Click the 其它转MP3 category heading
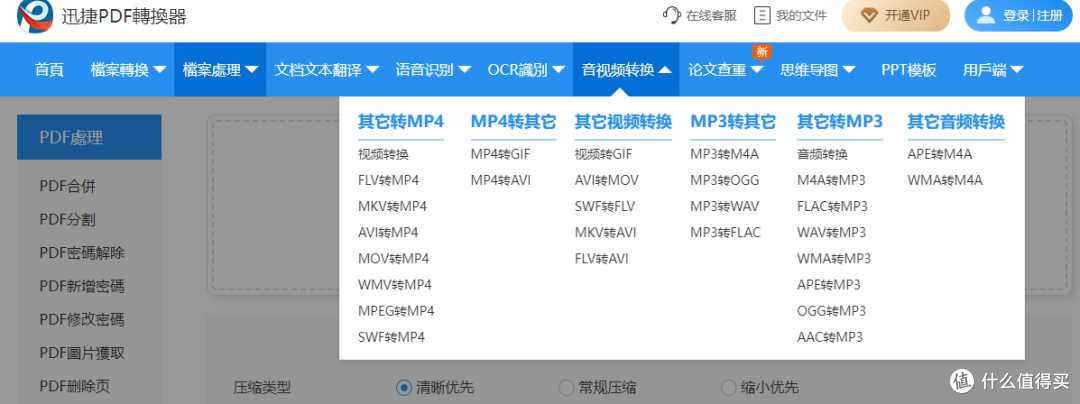1080x404 pixels. [x=840, y=122]
